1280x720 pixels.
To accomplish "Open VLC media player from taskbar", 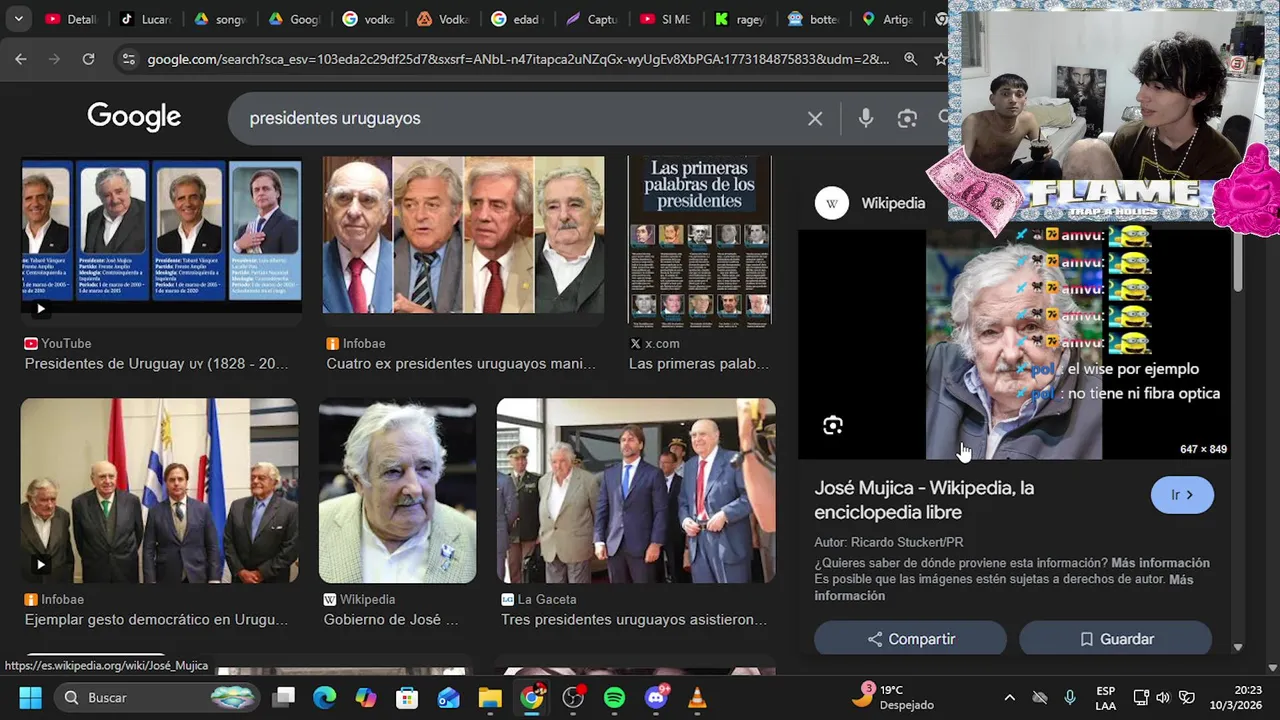I will (697, 697).
